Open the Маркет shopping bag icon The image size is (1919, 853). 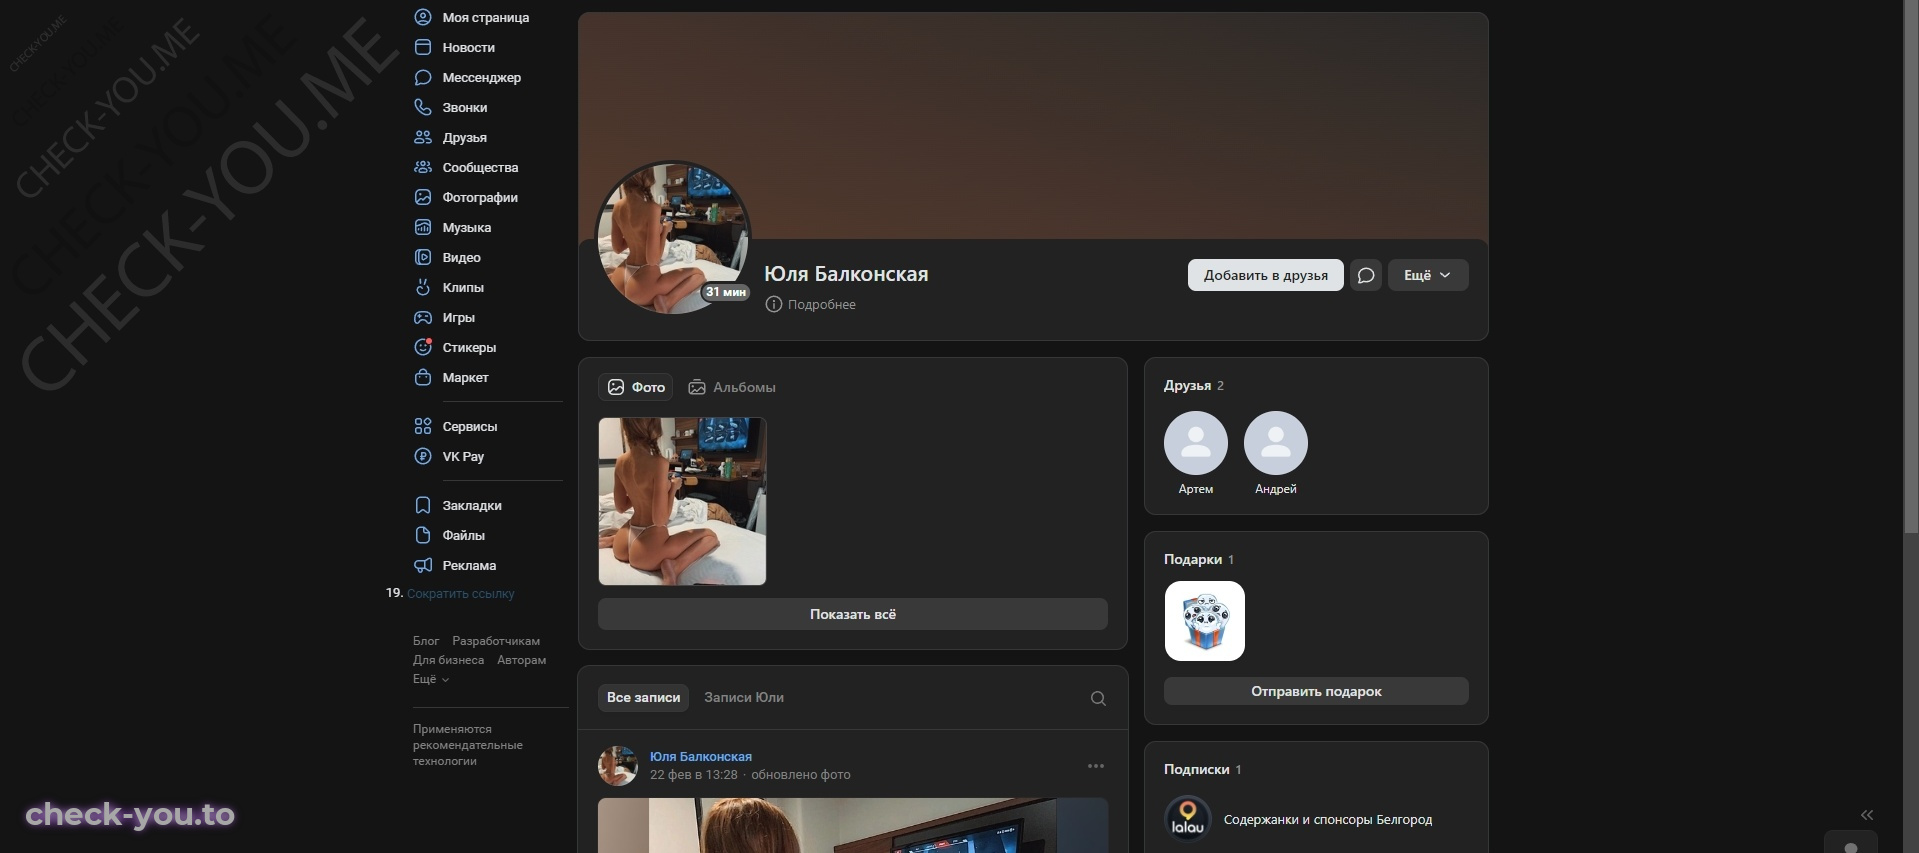pyautogui.click(x=423, y=377)
